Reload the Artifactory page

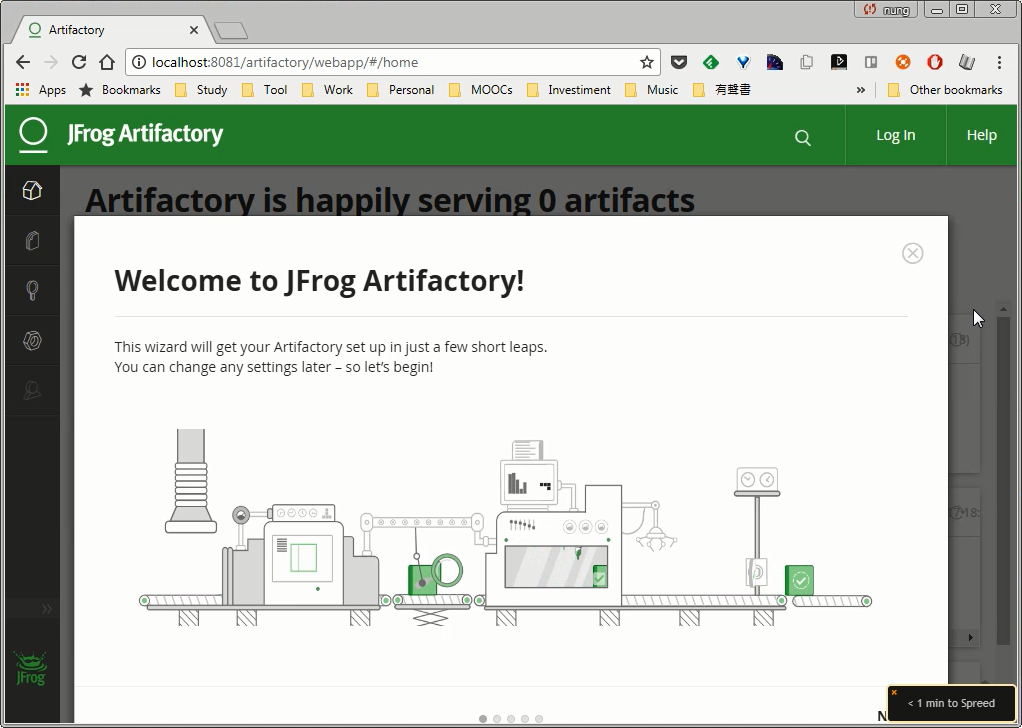tap(79, 62)
